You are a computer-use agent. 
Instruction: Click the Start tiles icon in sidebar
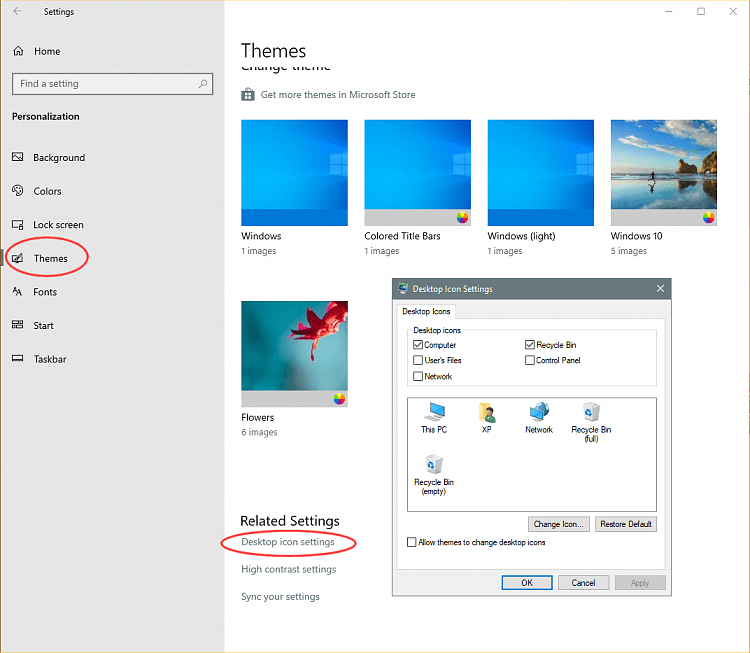[x=18, y=325]
